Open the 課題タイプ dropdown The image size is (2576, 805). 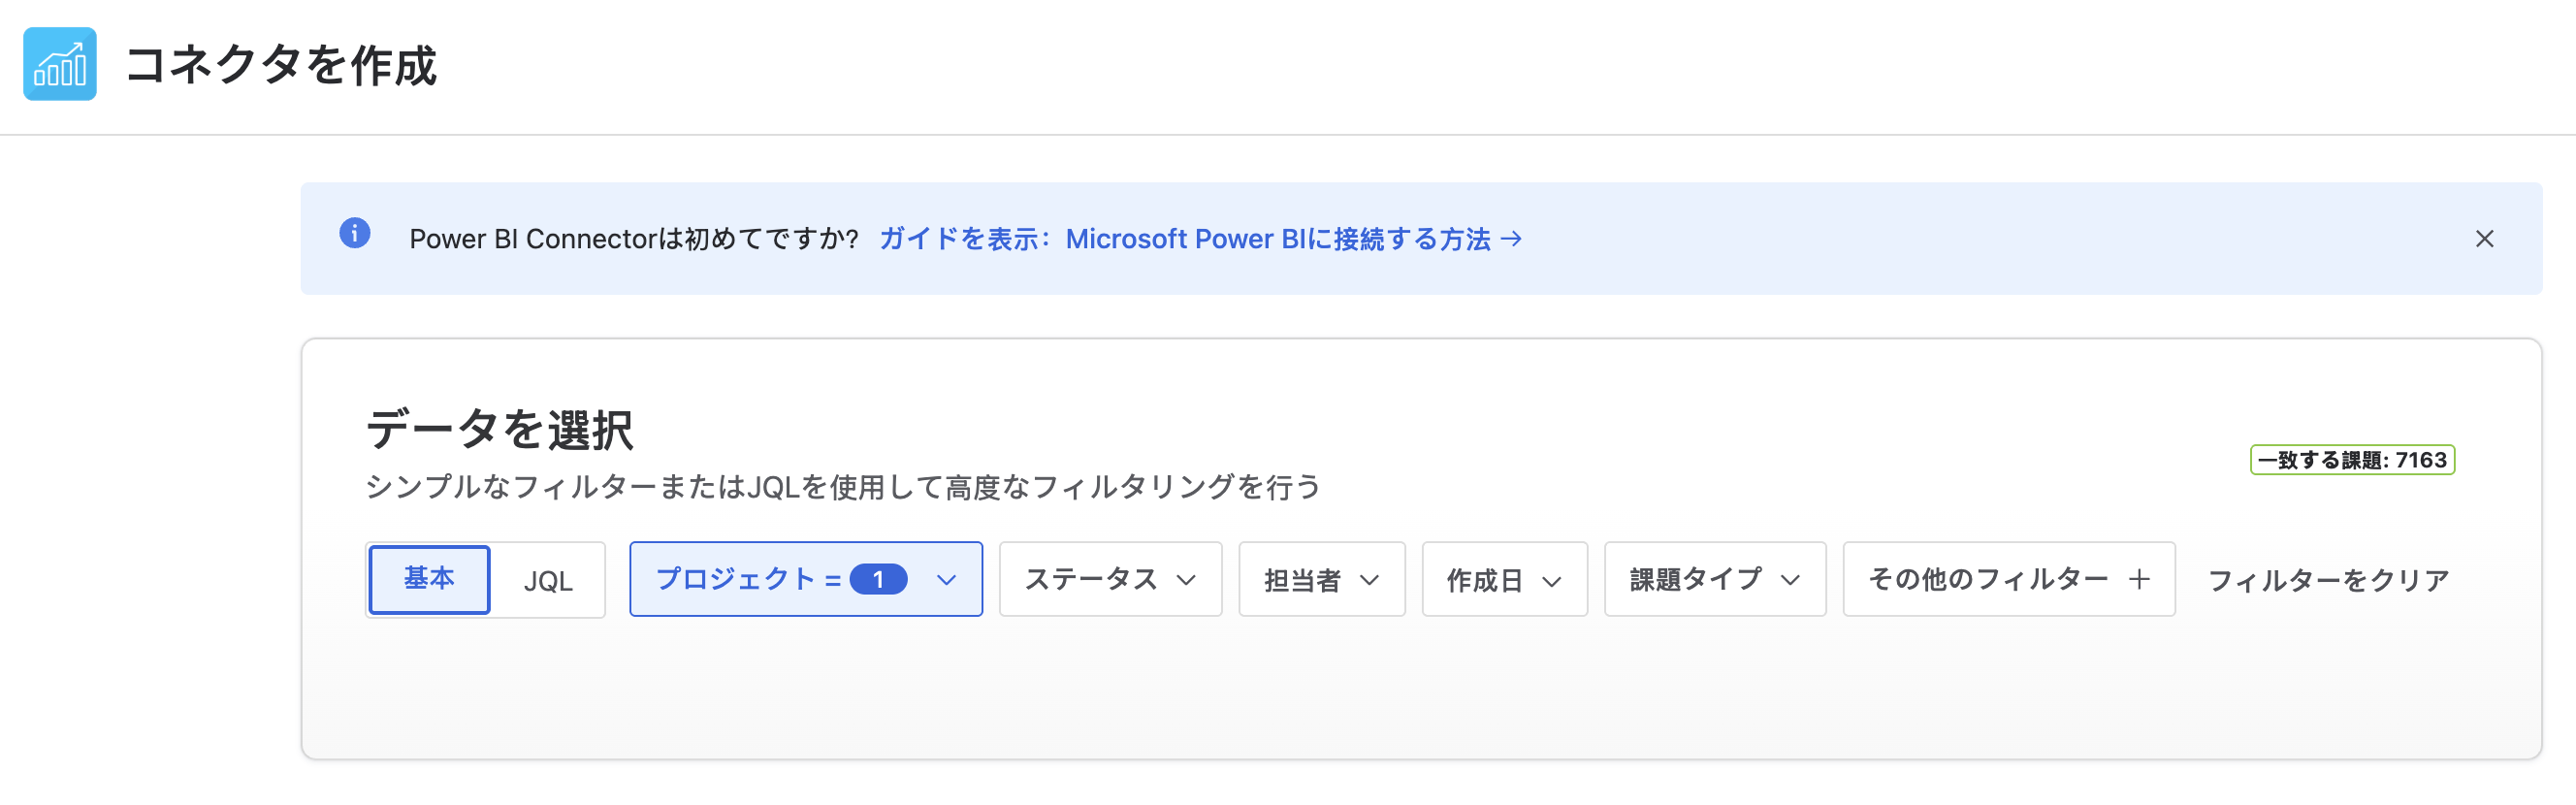(1715, 579)
